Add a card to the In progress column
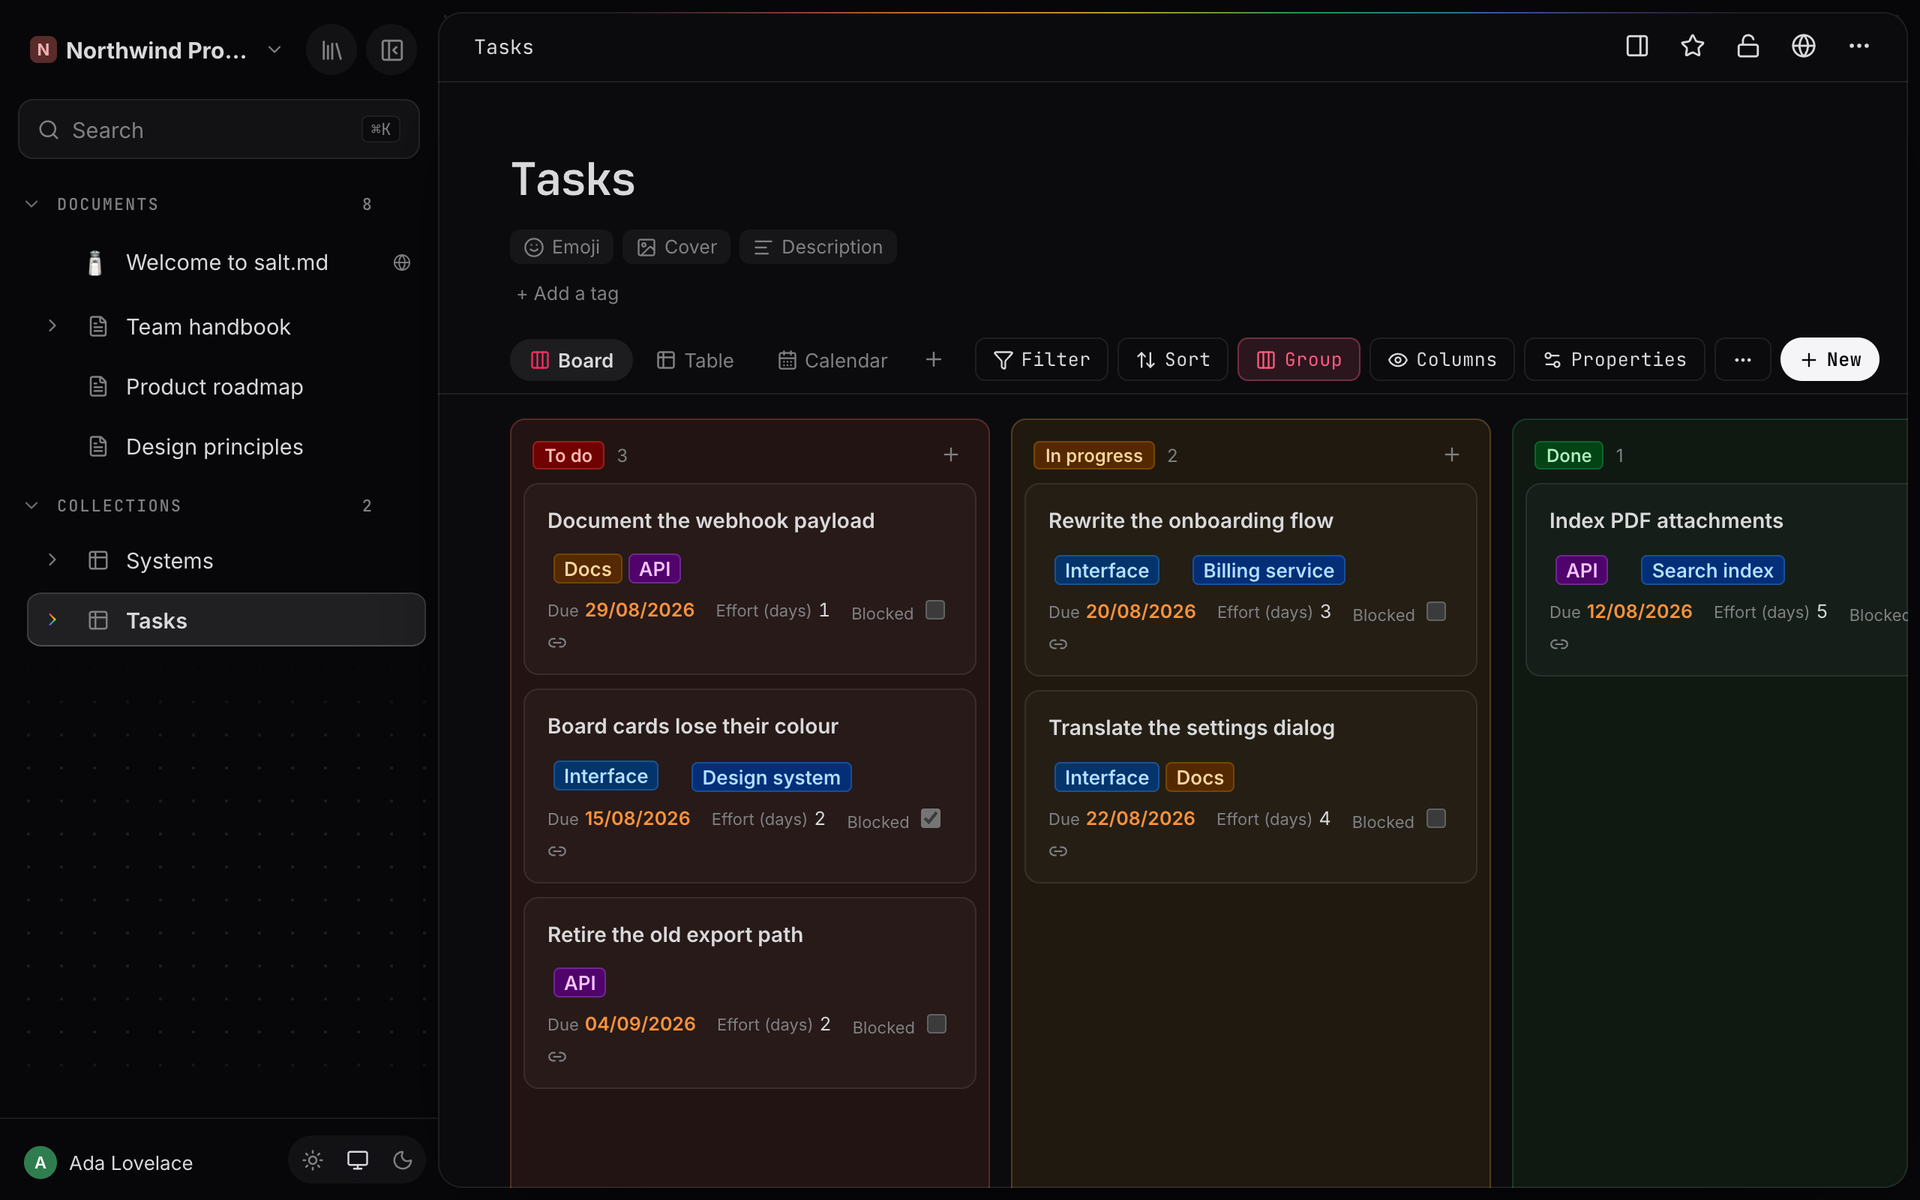 coord(1452,455)
